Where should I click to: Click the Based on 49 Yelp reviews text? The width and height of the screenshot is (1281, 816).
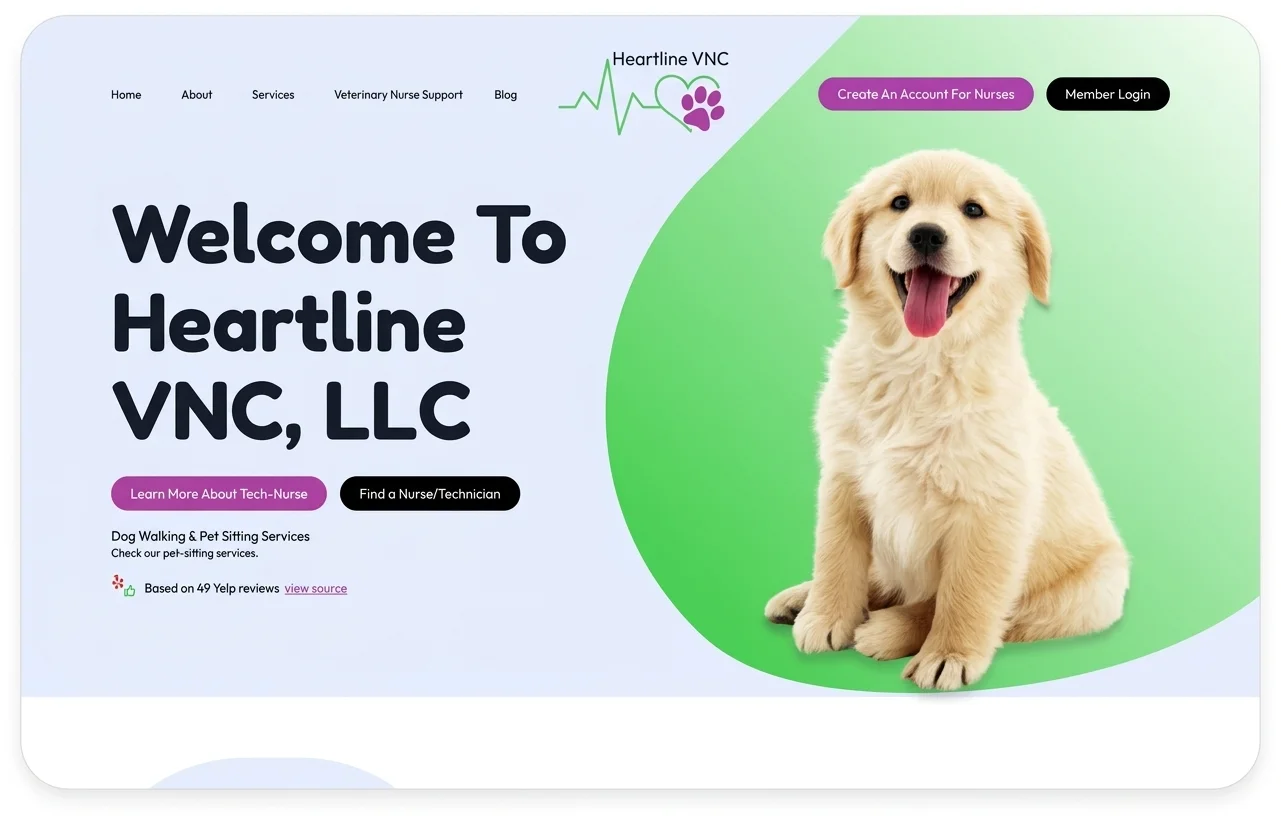[x=212, y=588]
